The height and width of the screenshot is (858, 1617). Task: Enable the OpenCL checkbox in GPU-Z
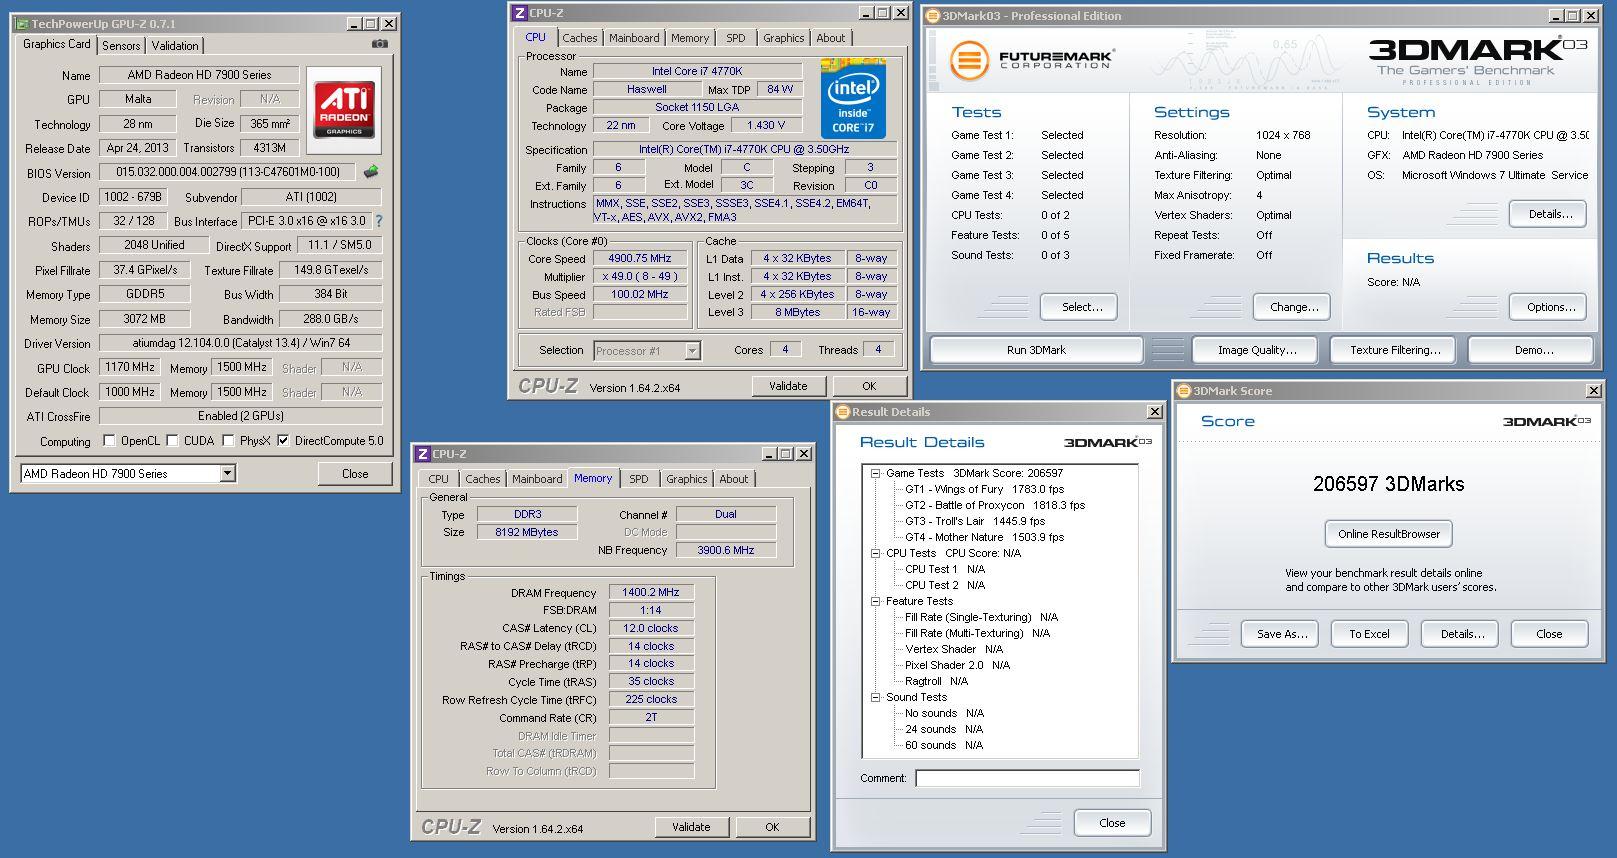(x=110, y=440)
